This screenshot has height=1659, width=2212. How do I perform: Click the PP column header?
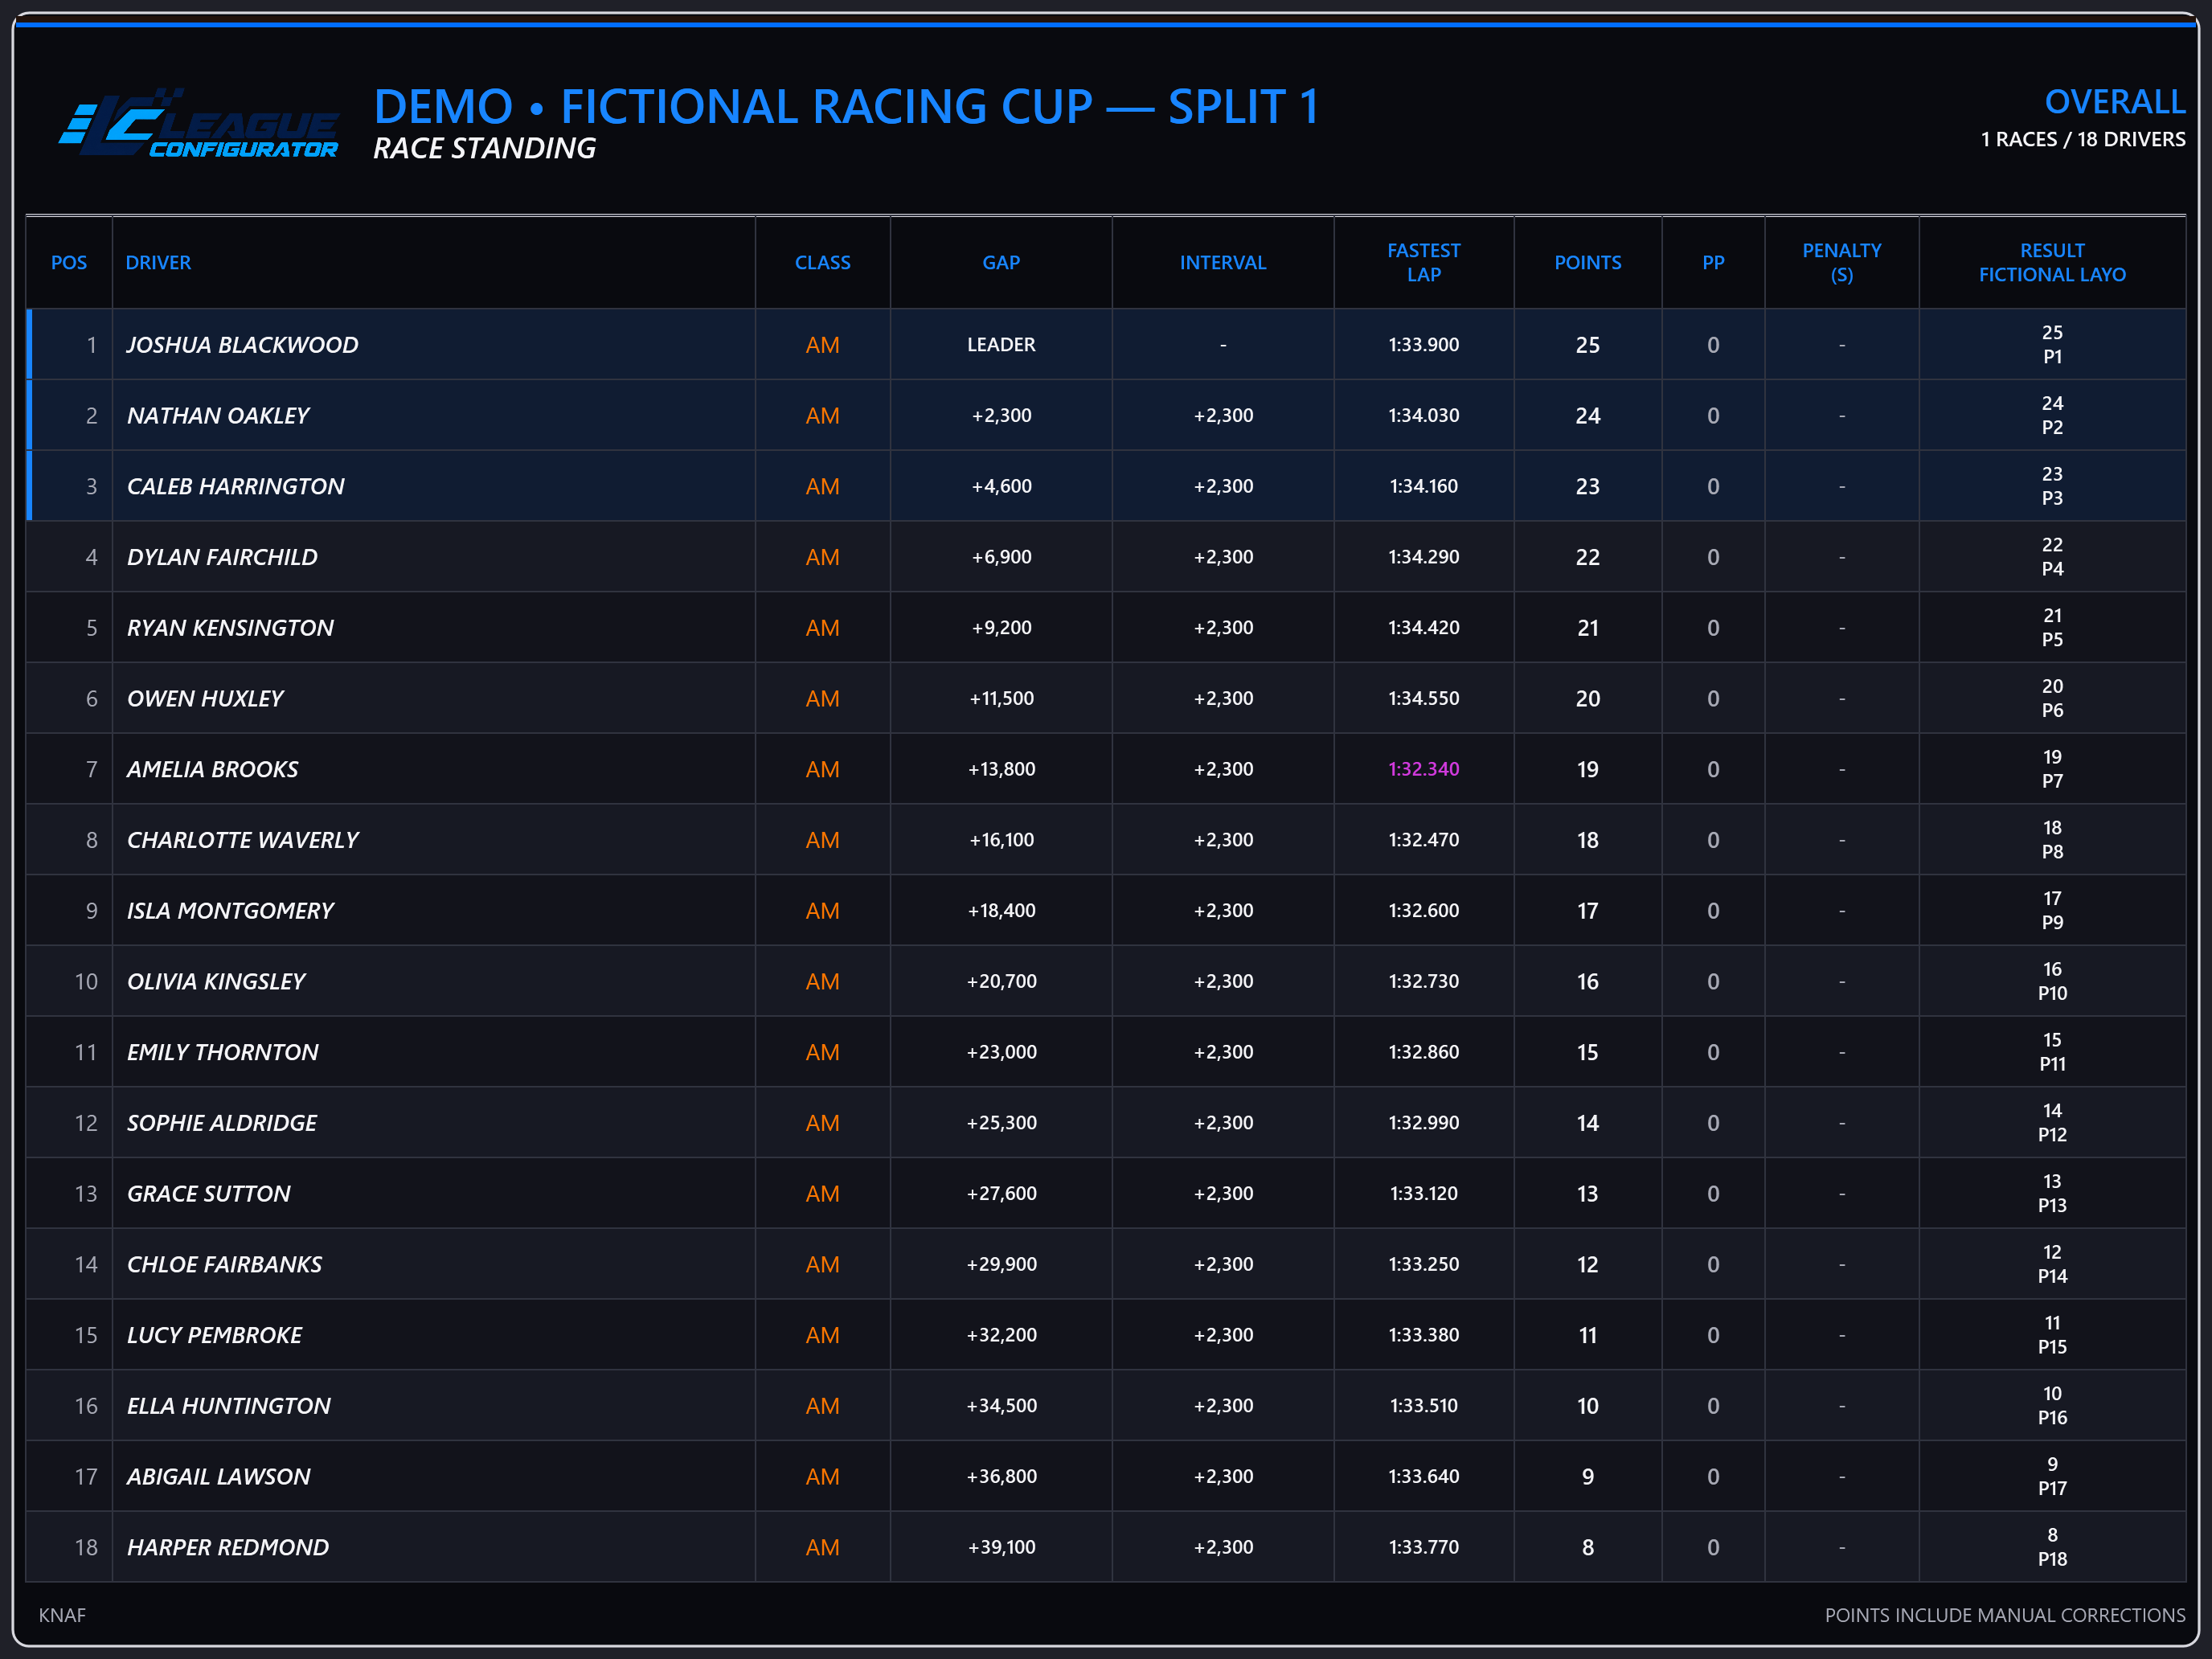click(1713, 262)
